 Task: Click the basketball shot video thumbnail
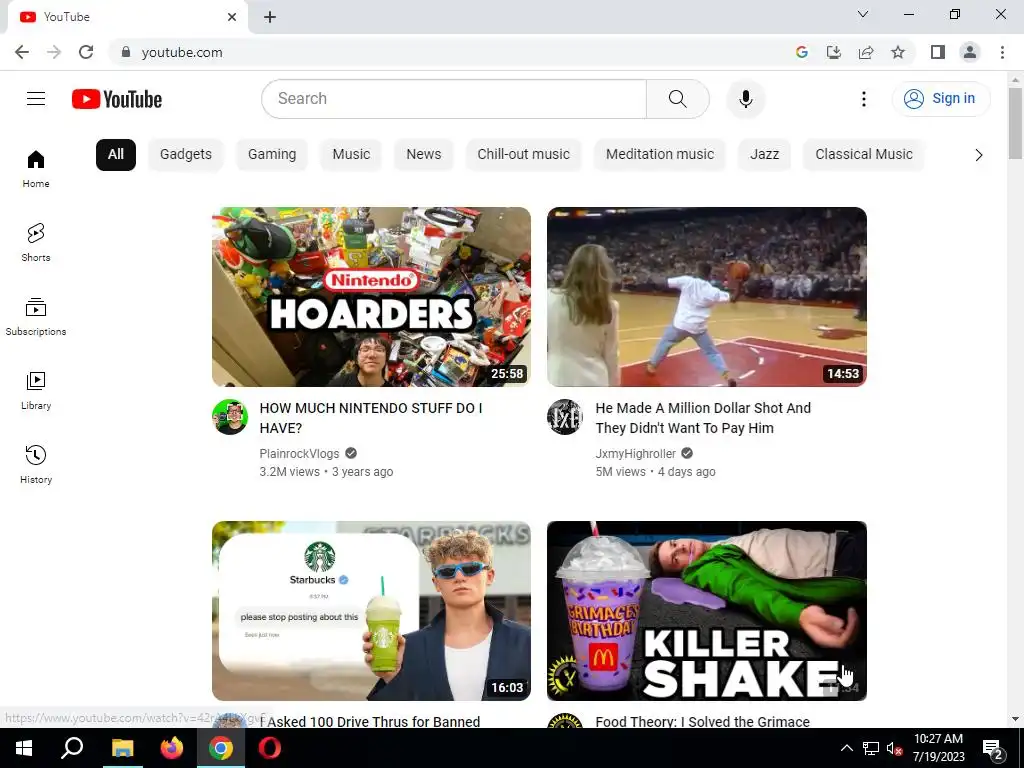click(x=707, y=297)
